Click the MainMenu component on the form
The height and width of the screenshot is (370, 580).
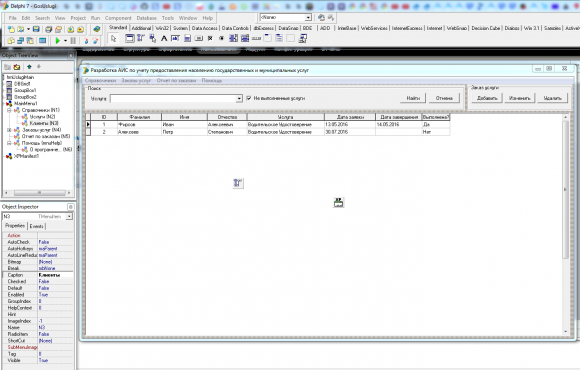(238, 183)
